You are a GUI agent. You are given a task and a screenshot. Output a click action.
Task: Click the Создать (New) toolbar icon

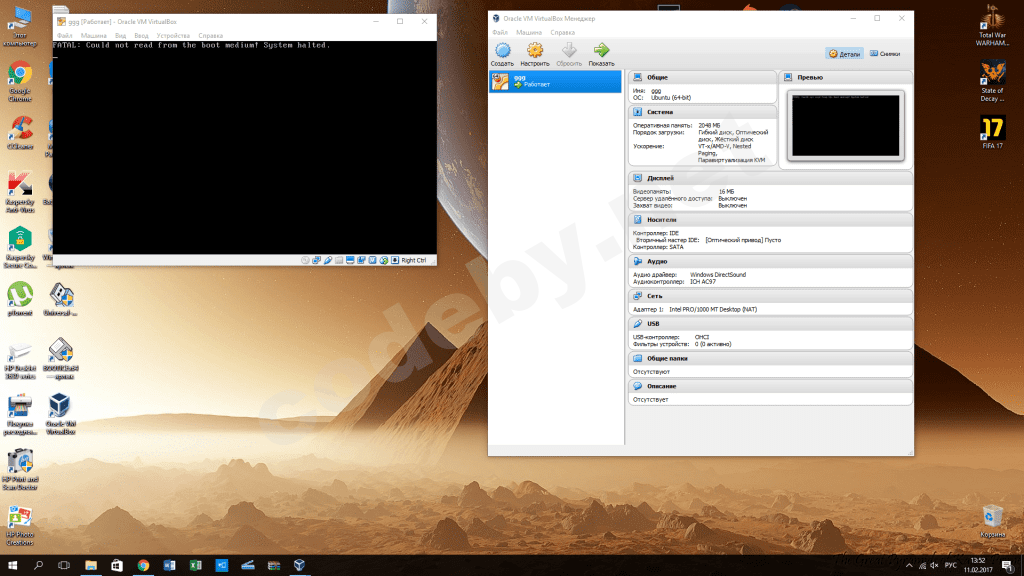(x=502, y=51)
